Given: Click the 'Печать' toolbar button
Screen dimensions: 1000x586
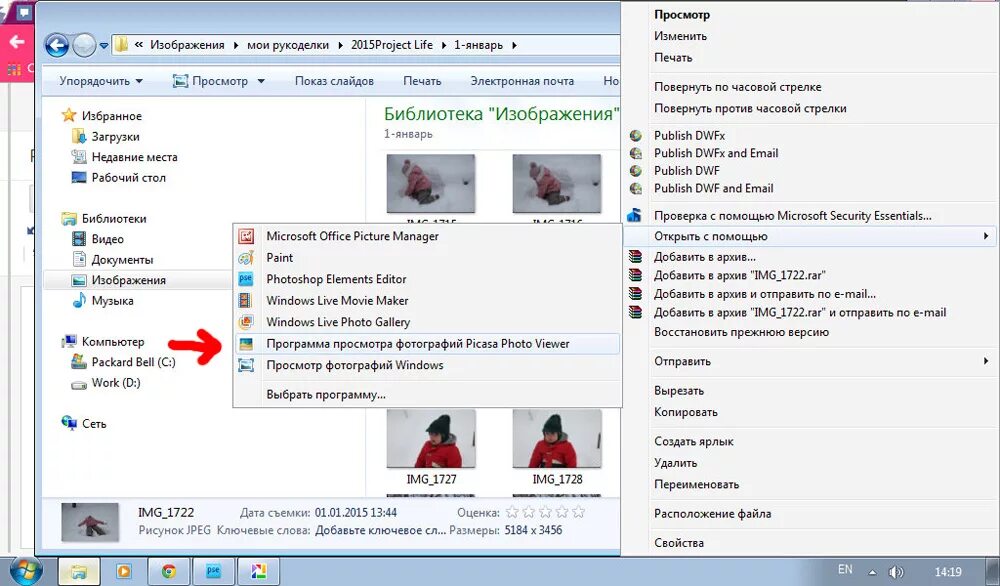Looking at the screenshot, I should click(422, 81).
